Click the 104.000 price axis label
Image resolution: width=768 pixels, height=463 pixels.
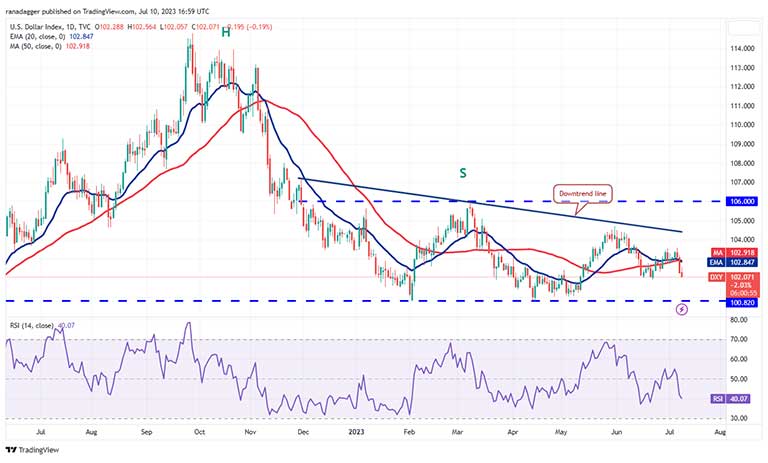tap(742, 240)
